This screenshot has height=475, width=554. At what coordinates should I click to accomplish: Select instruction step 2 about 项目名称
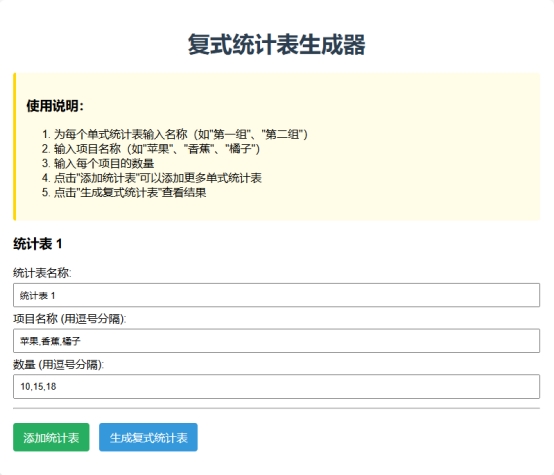click(151, 149)
